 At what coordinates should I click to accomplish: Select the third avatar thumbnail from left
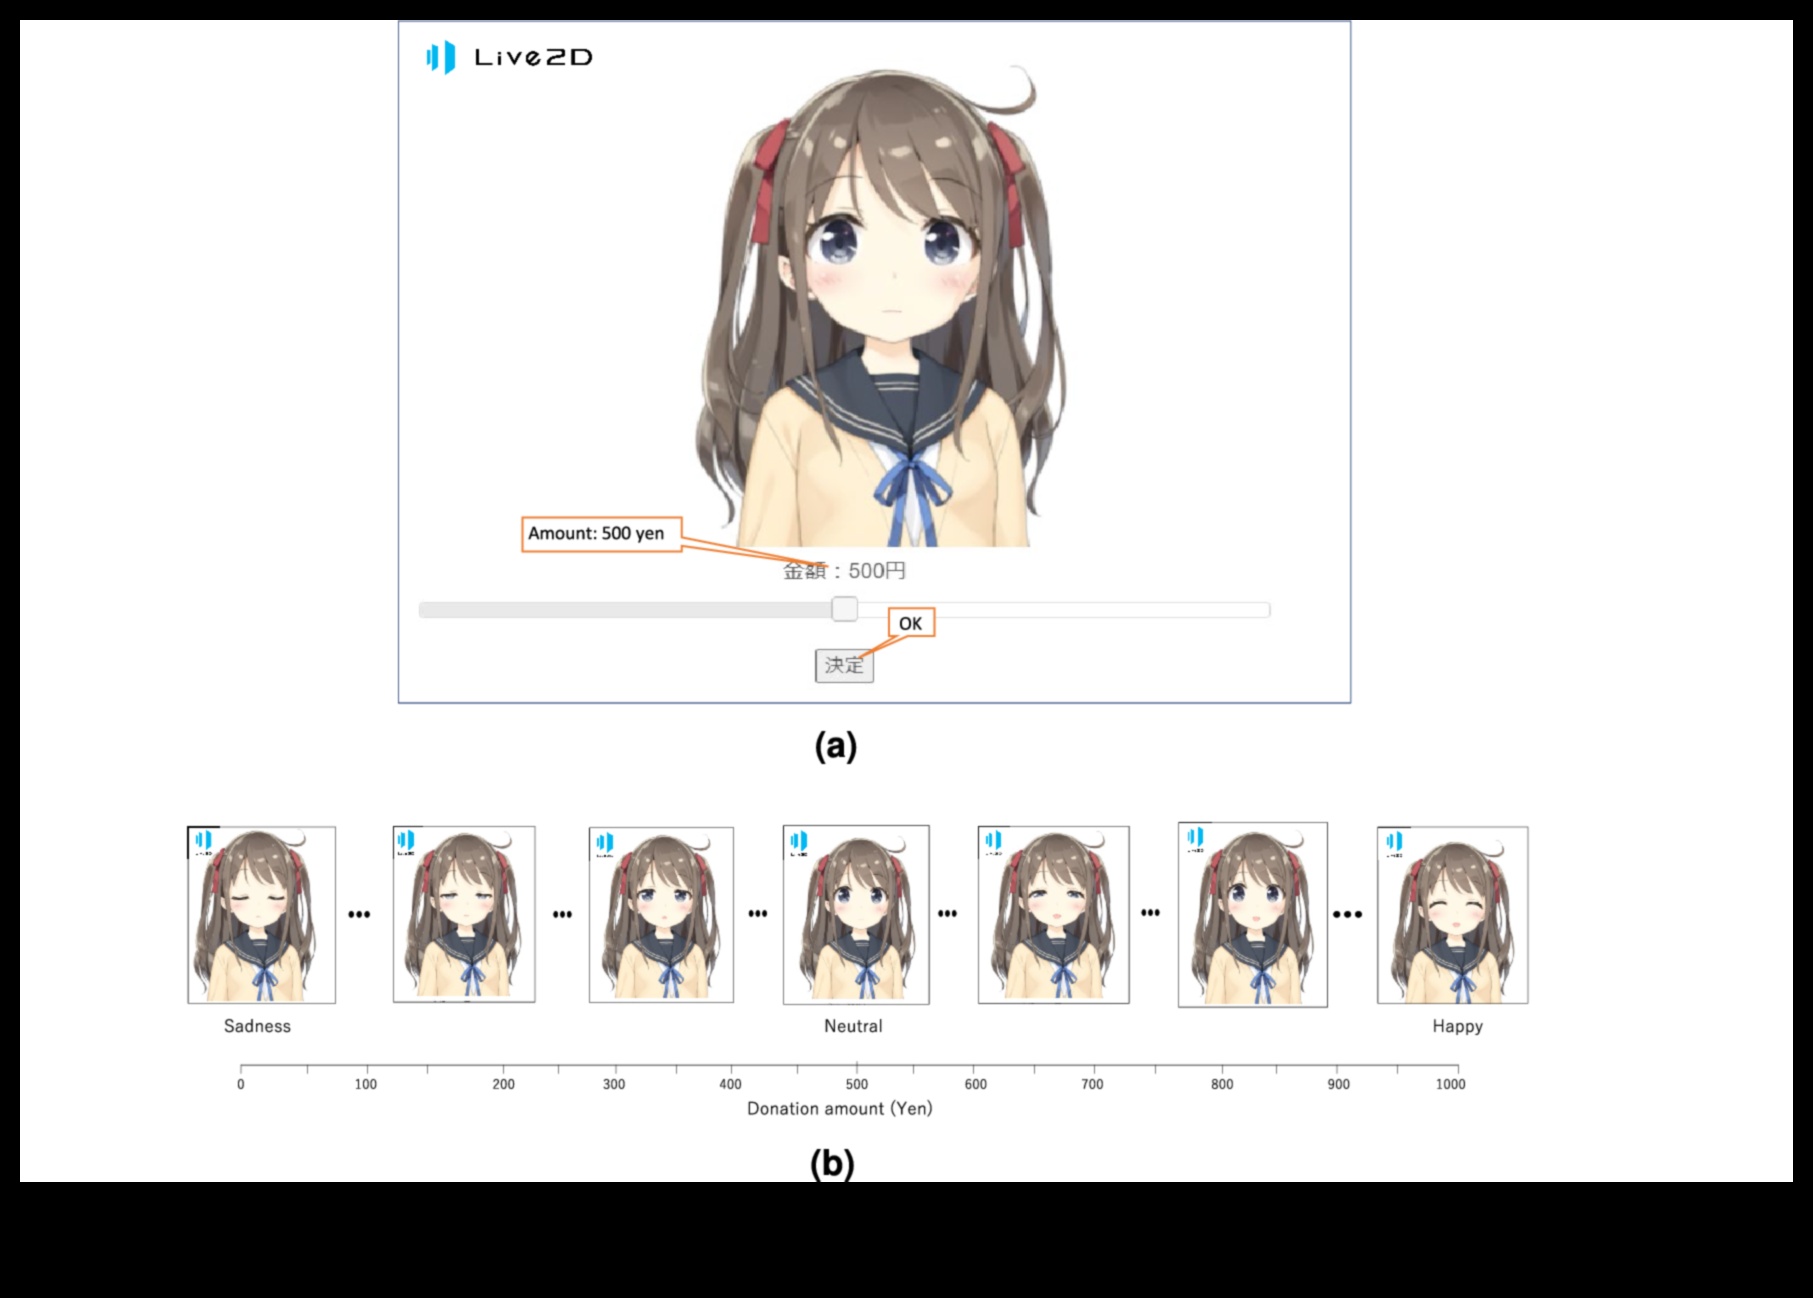point(661,915)
